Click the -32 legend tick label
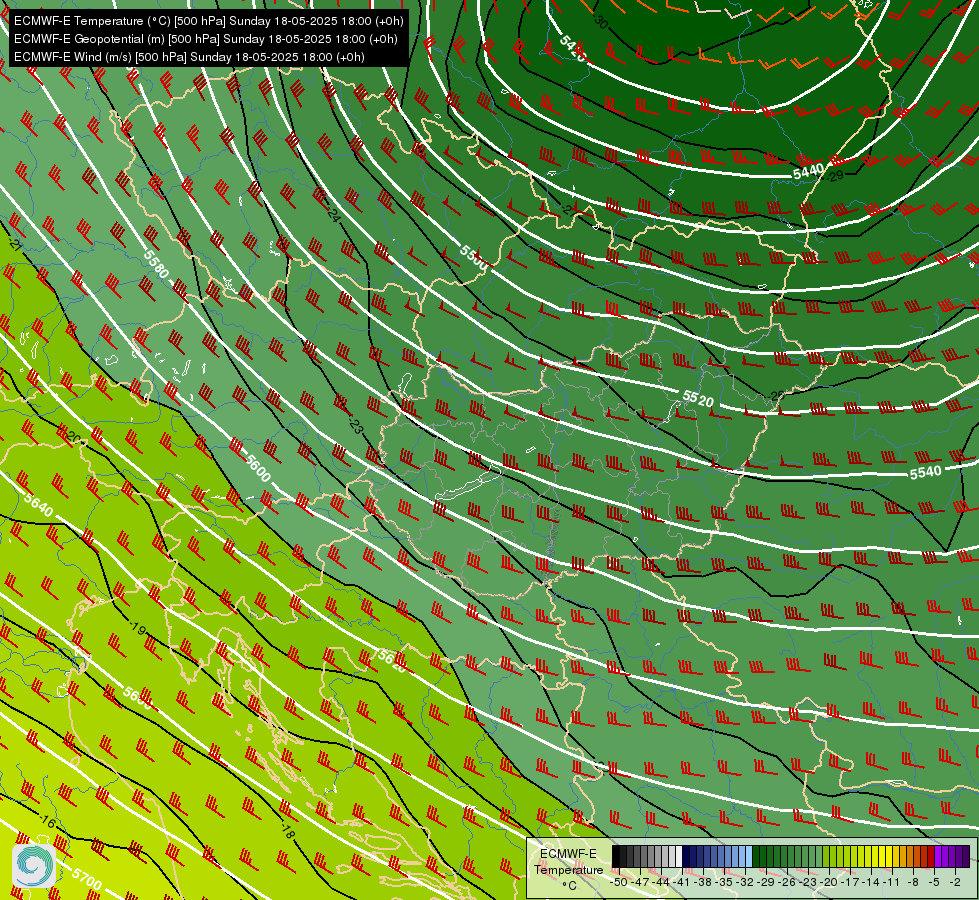Screen dimensions: 979x900 [745, 882]
